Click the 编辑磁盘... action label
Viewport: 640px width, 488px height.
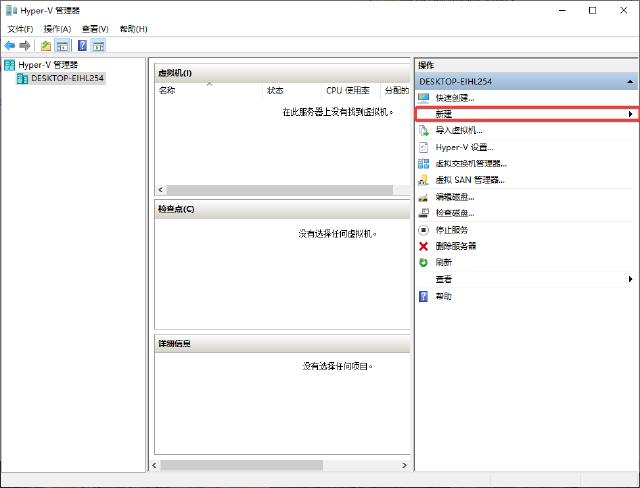tap(455, 197)
